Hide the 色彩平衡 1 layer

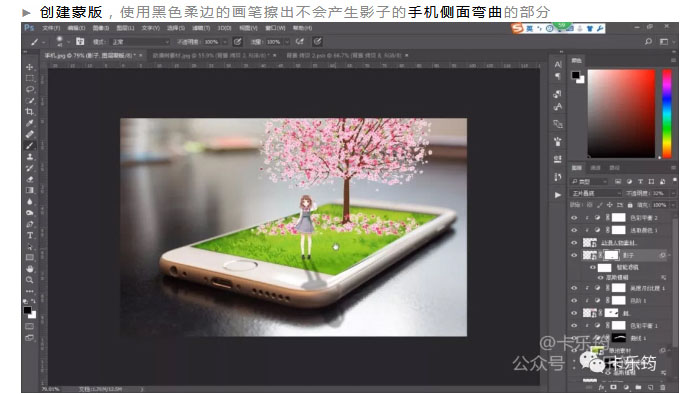574,325
